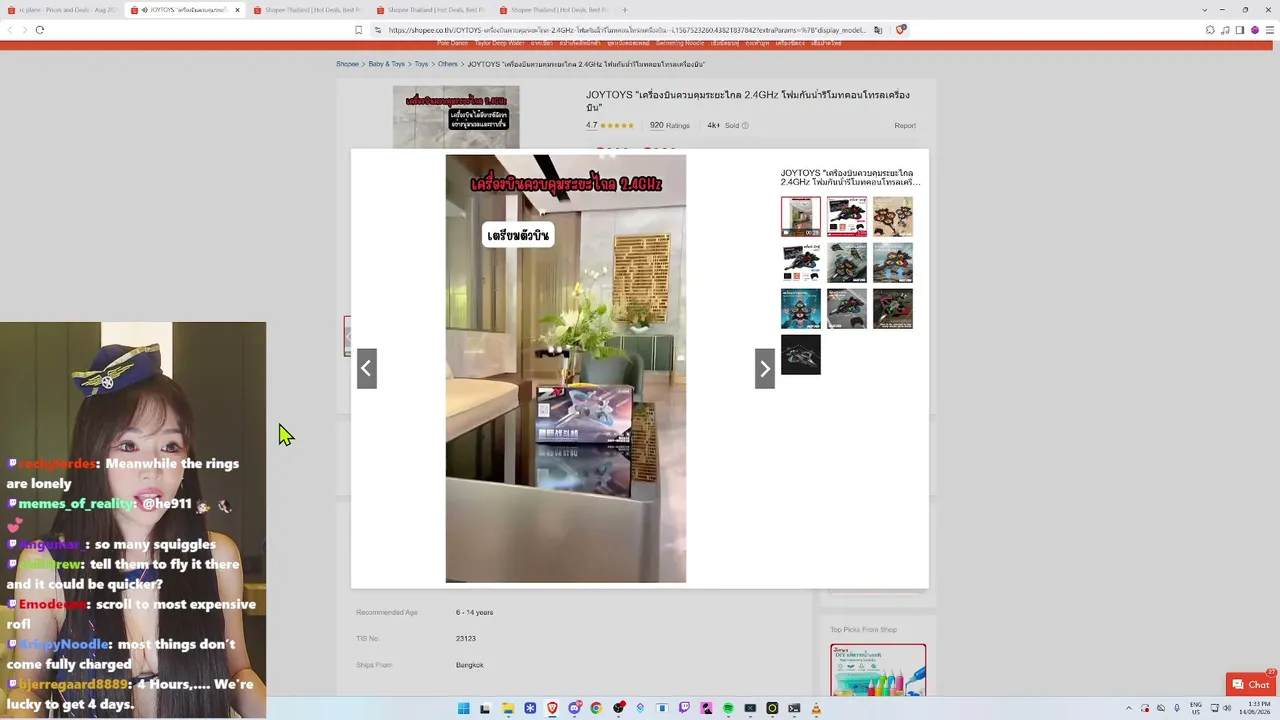Open the Toys breadcrumb link
The height and width of the screenshot is (720, 1280).
421,64
